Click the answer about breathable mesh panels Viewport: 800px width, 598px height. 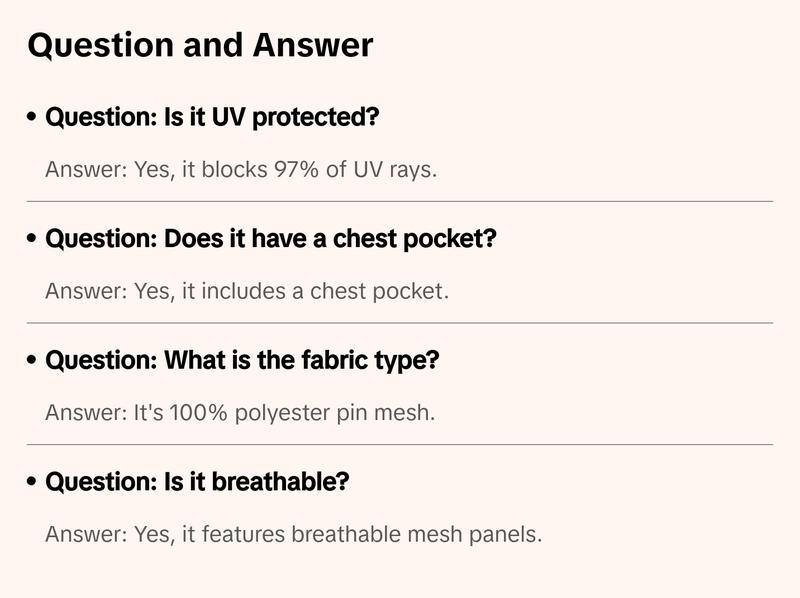[293, 534]
